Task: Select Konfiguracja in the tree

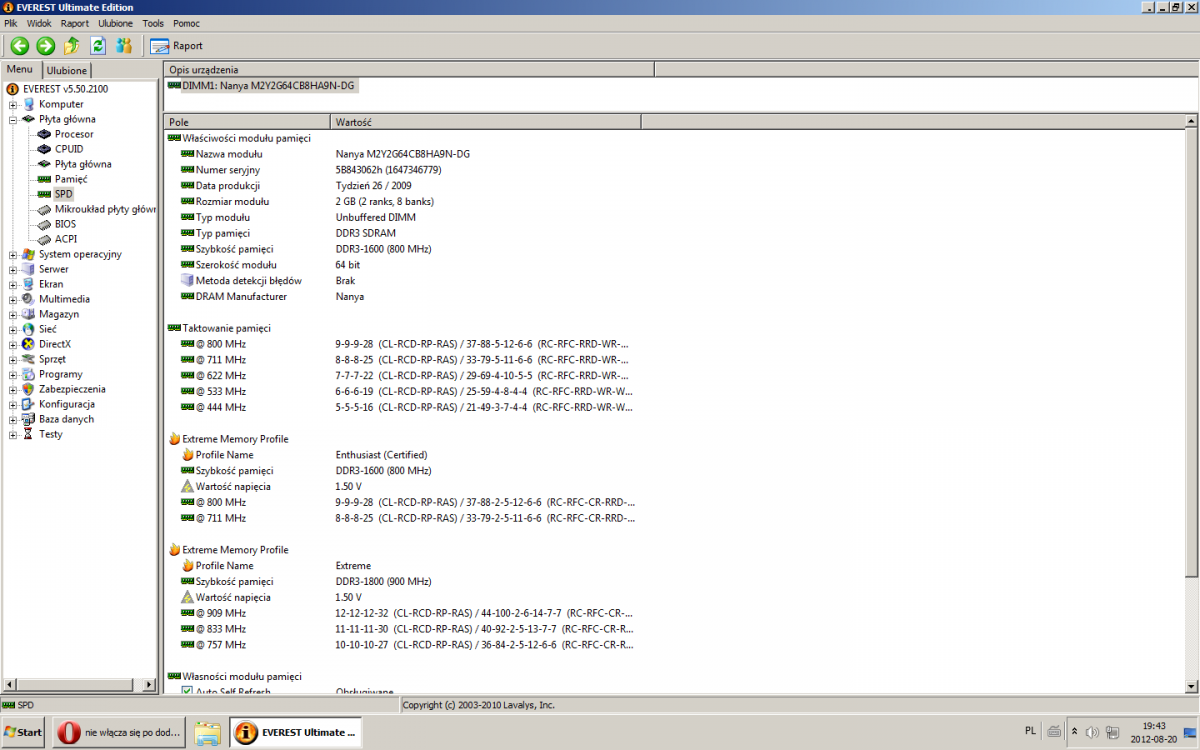Action: (67, 404)
